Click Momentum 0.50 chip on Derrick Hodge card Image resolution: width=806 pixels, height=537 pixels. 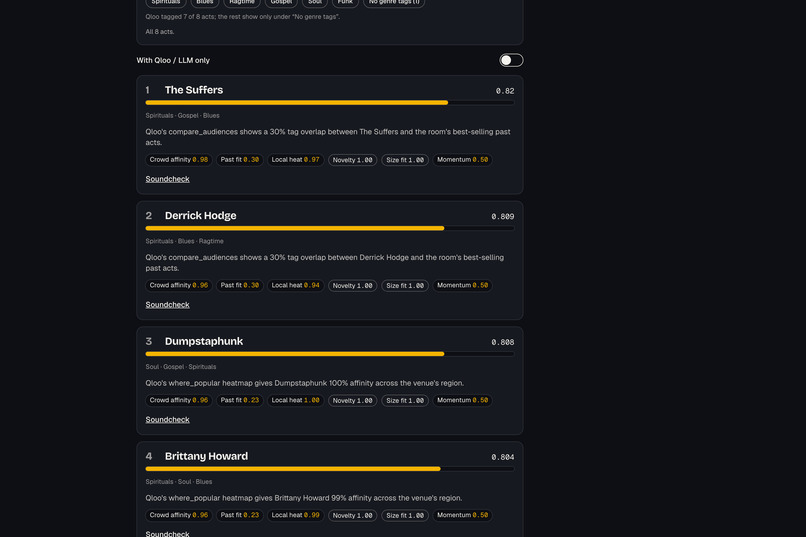(463, 286)
